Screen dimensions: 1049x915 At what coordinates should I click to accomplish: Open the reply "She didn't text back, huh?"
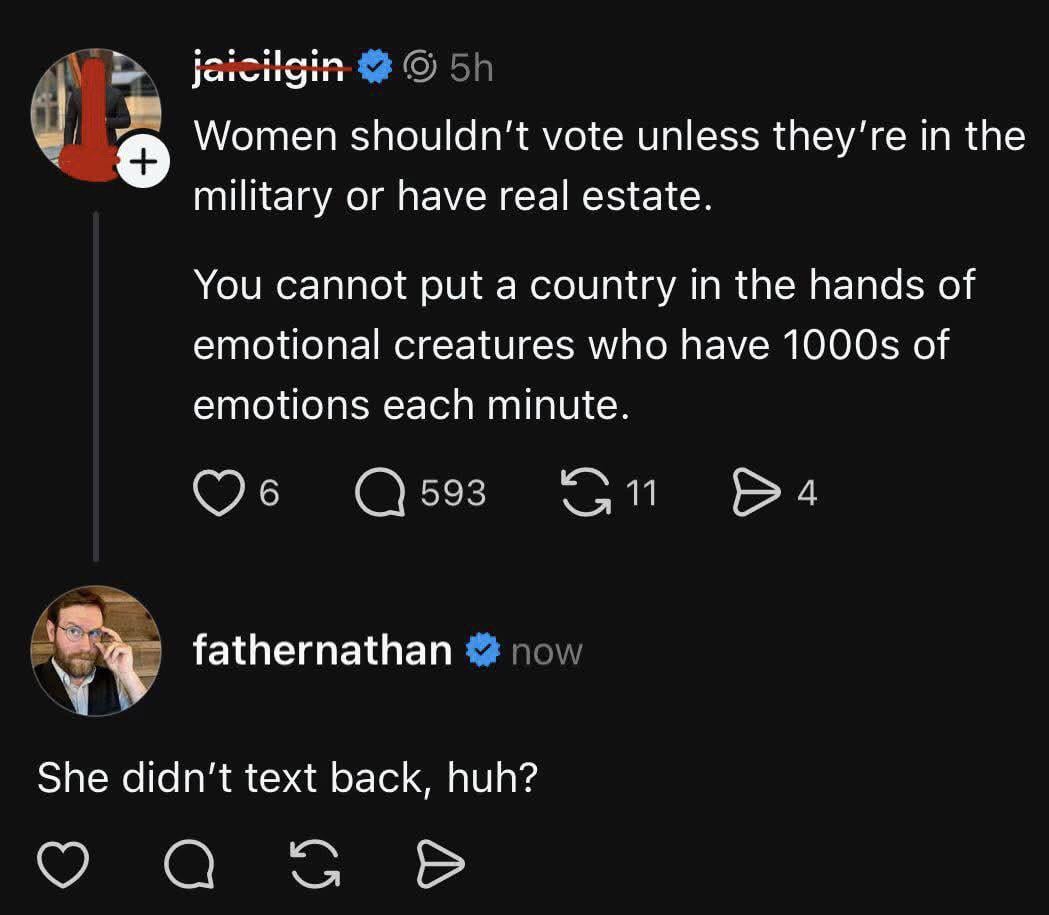point(288,778)
